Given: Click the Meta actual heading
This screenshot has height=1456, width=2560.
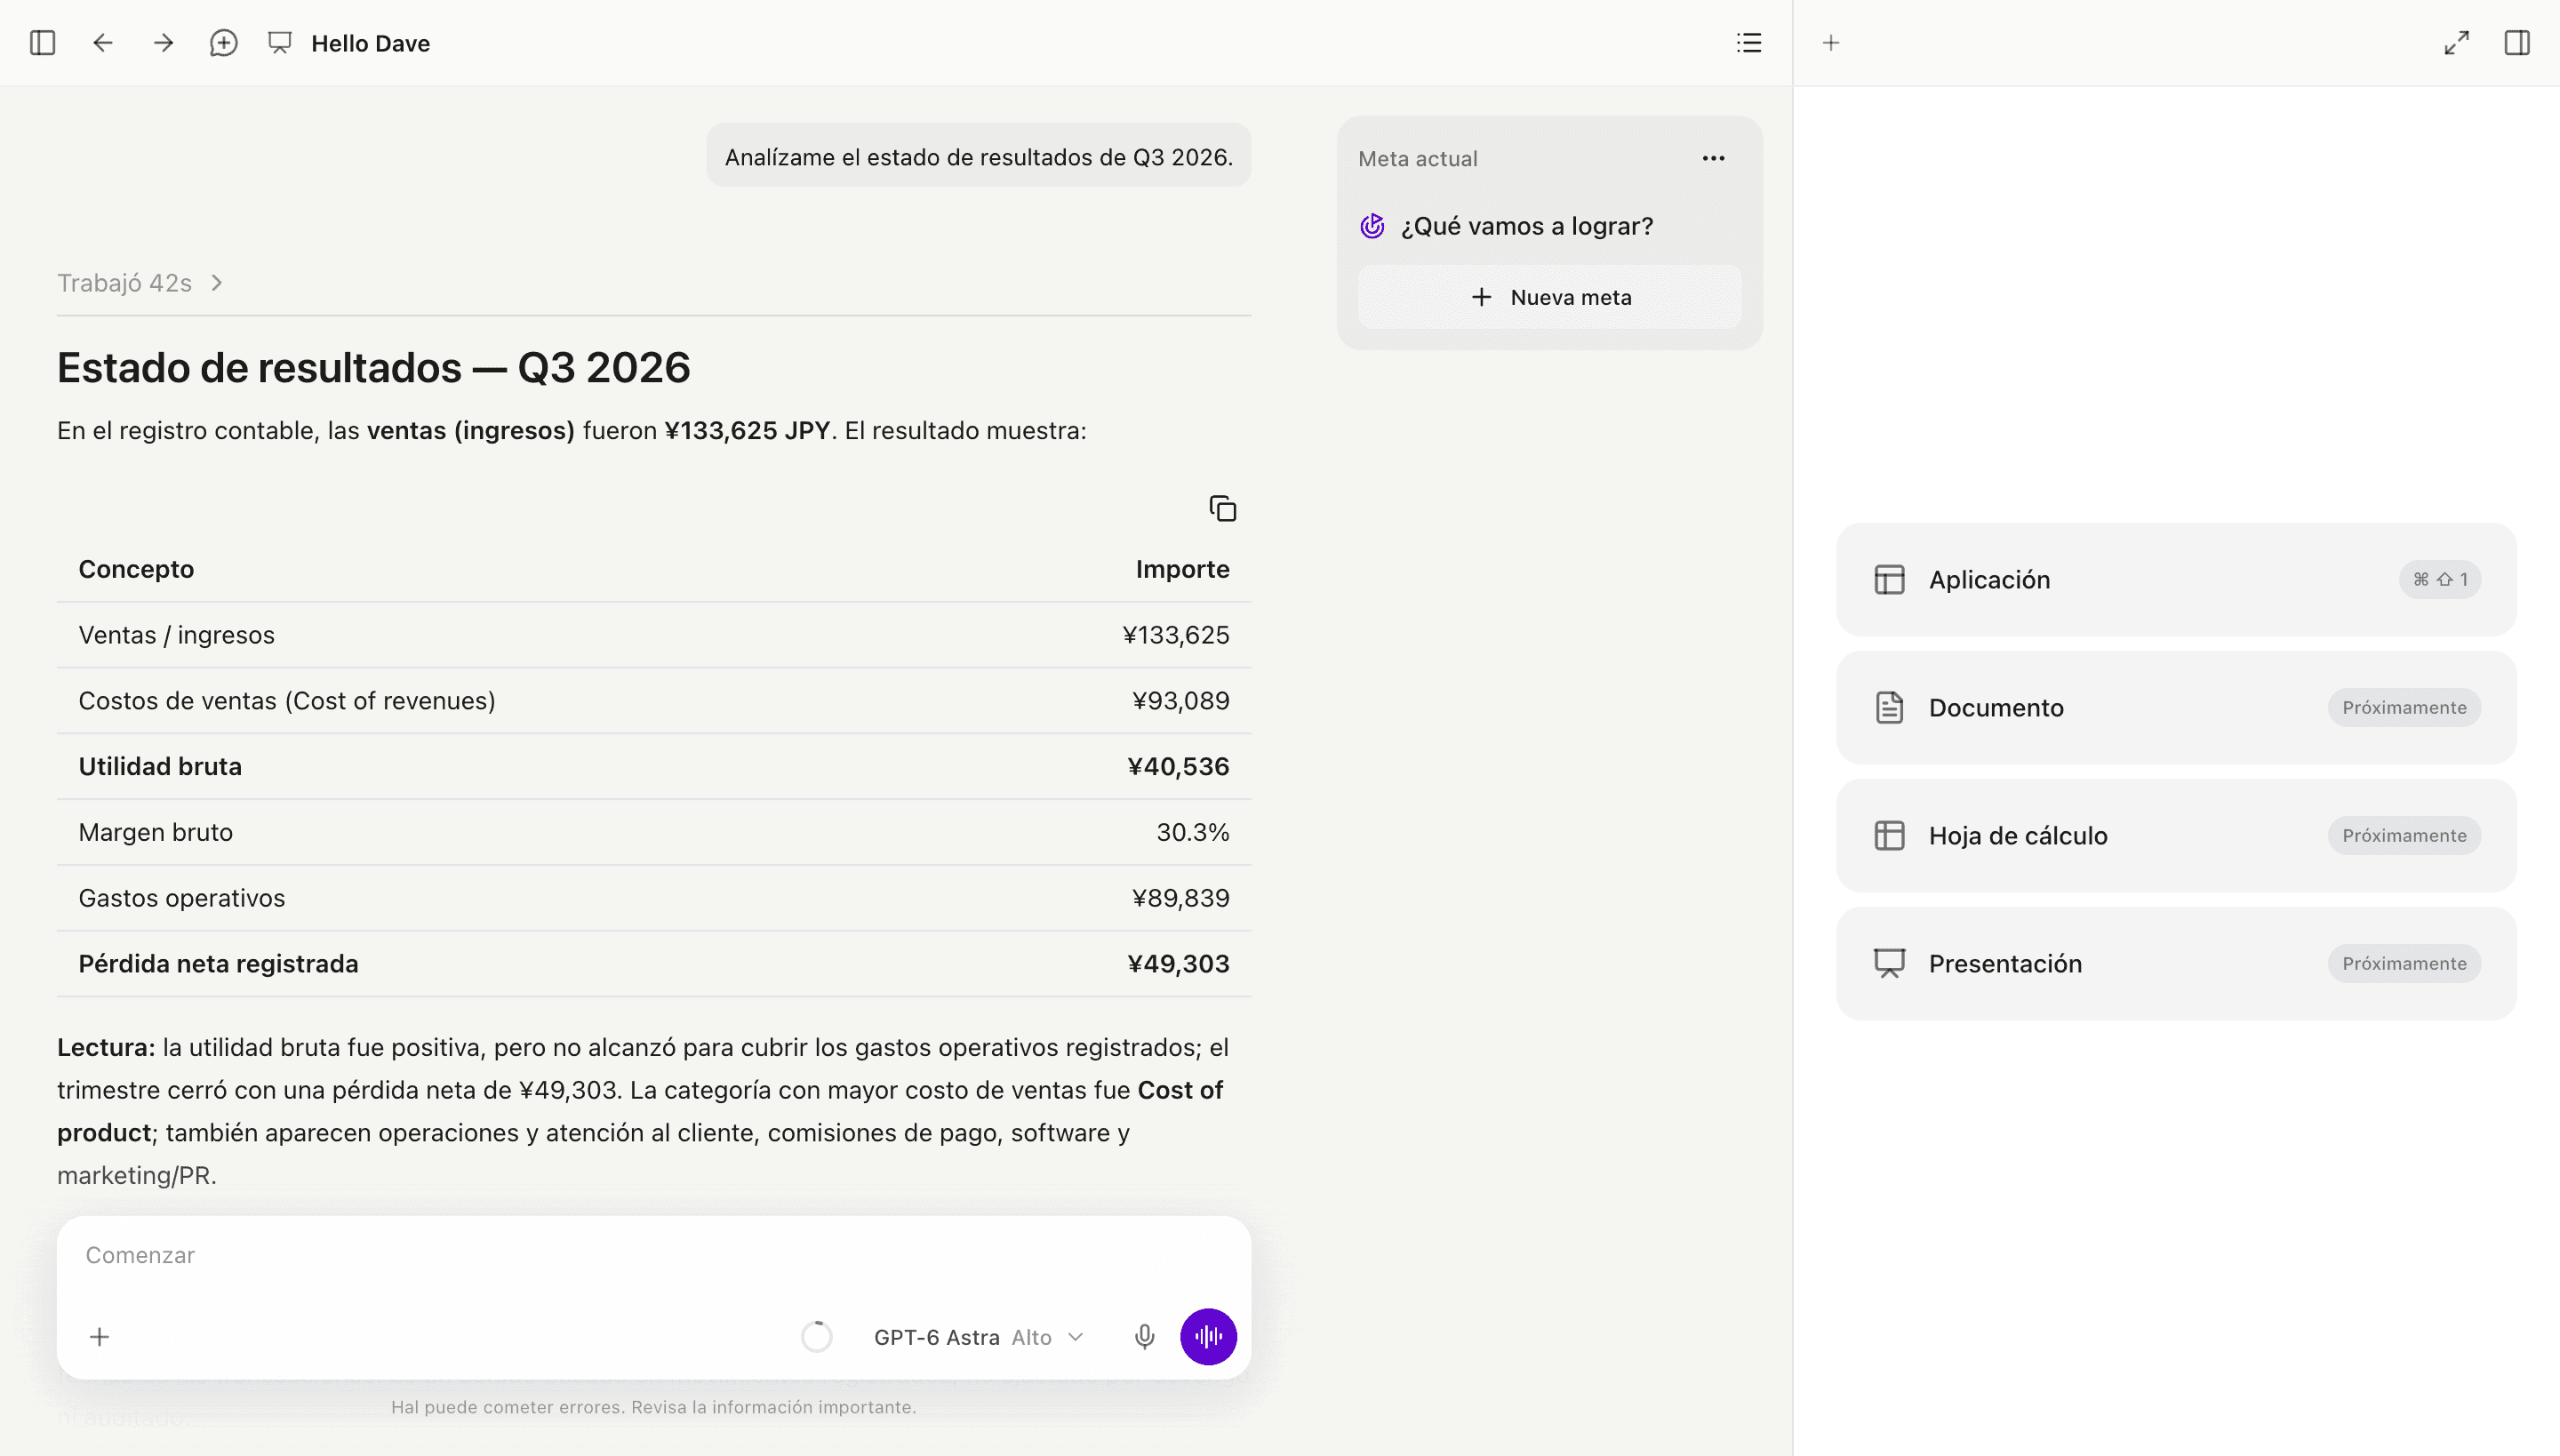Looking at the screenshot, I should (1417, 158).
